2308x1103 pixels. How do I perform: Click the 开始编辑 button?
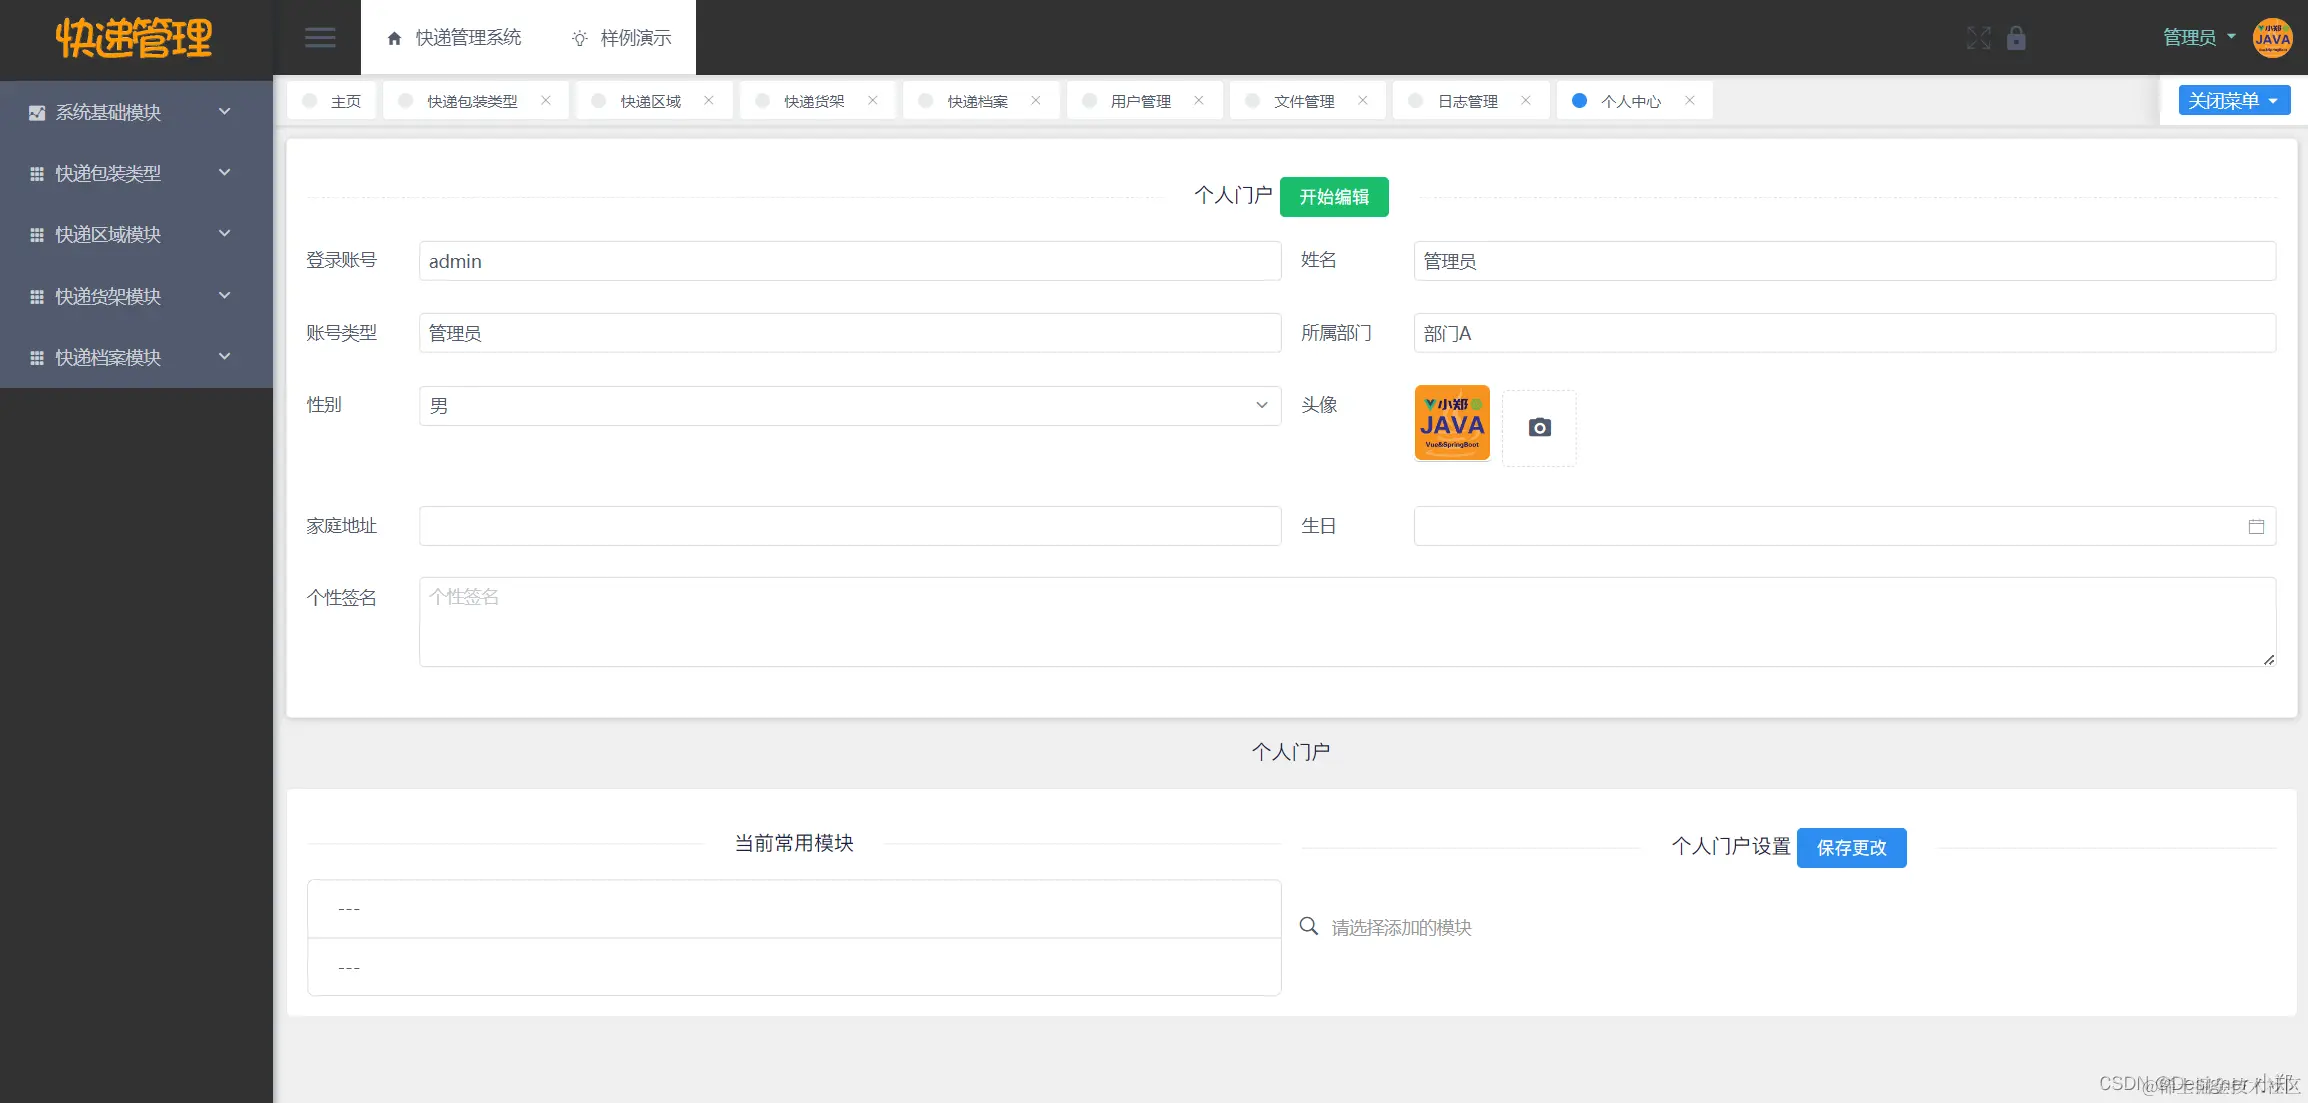point(1334,196)
